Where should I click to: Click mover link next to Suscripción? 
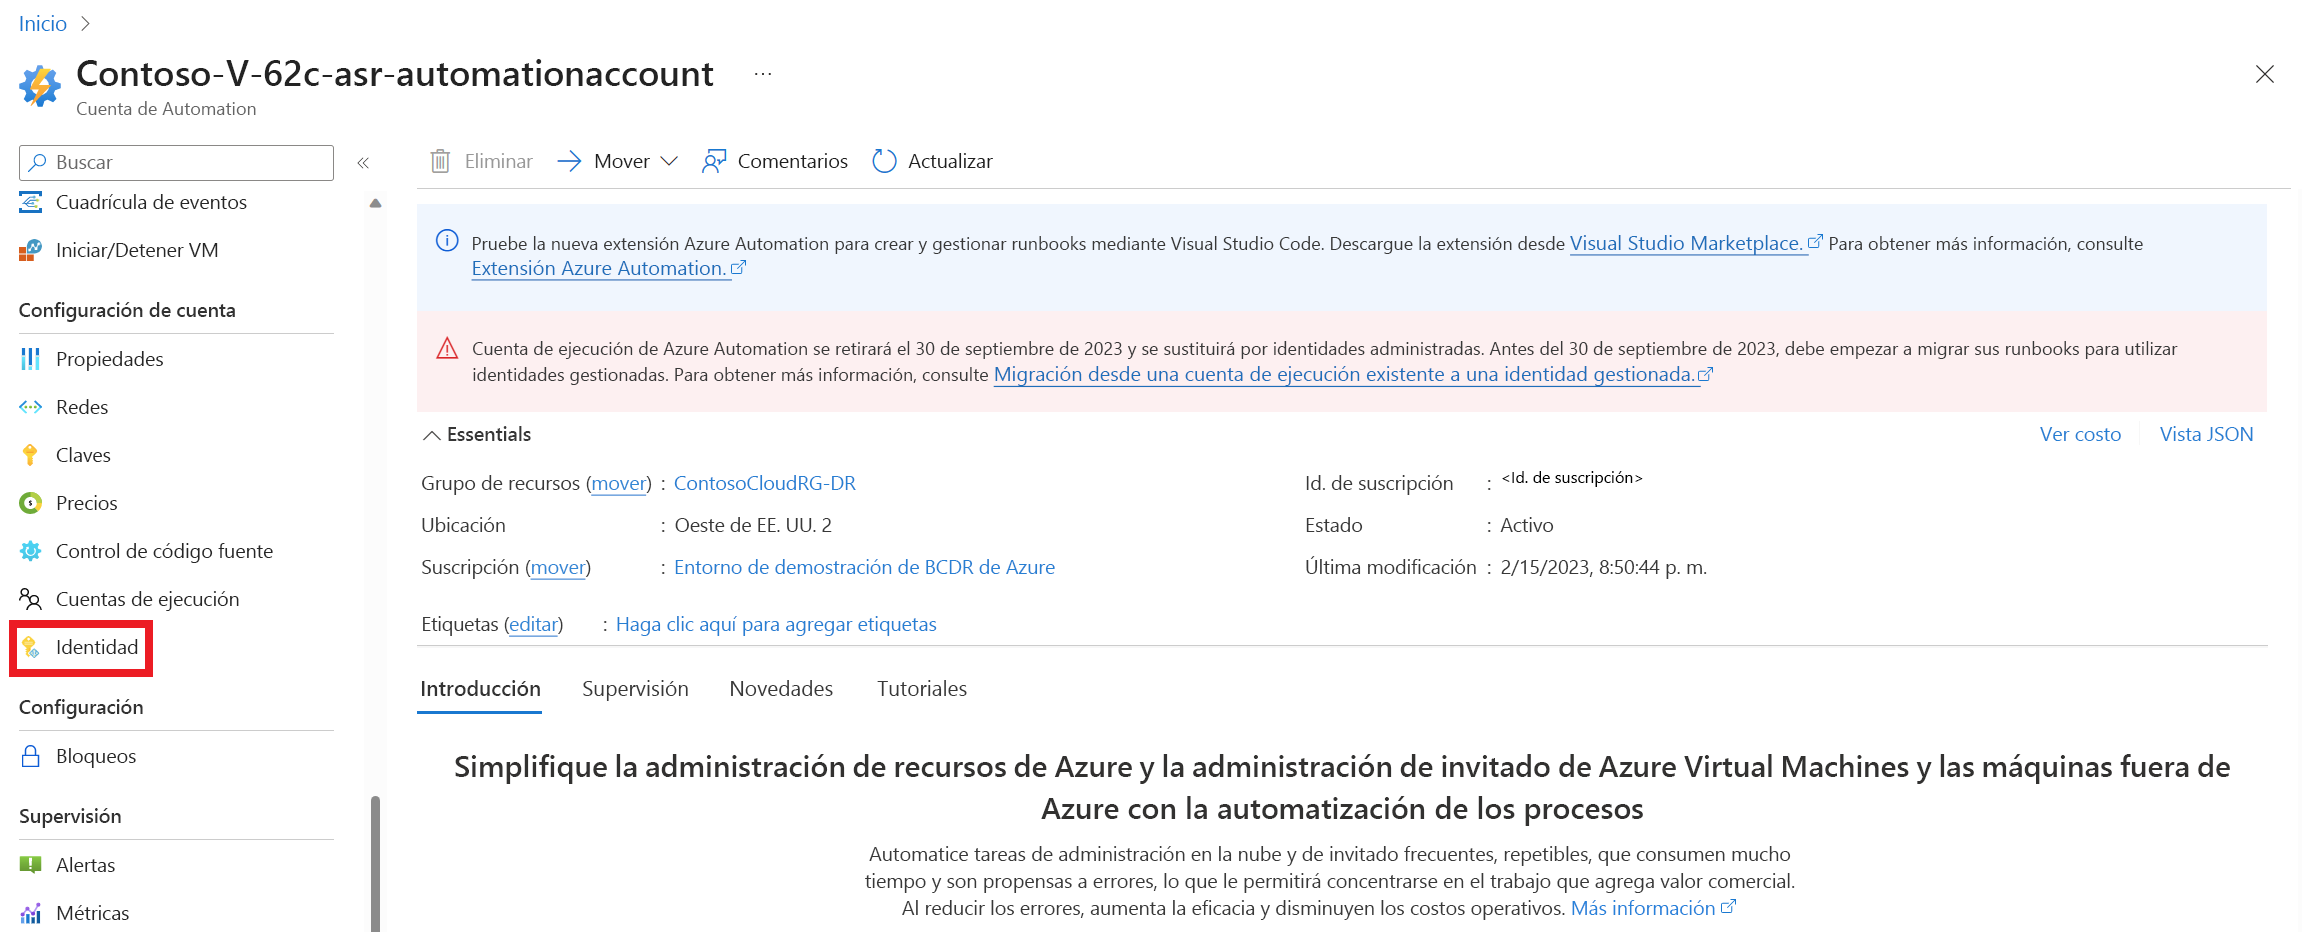click(x=558, y=567)
